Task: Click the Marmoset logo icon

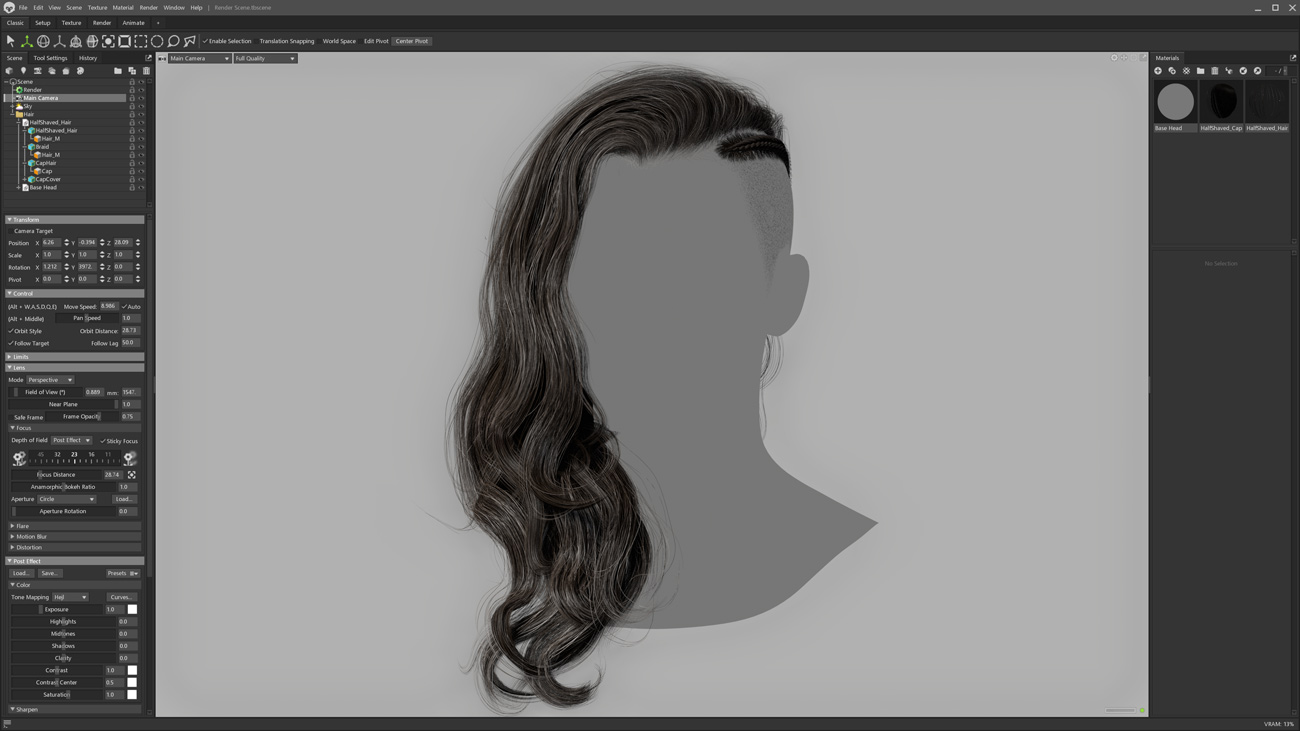Action: (x=9, y=7)
